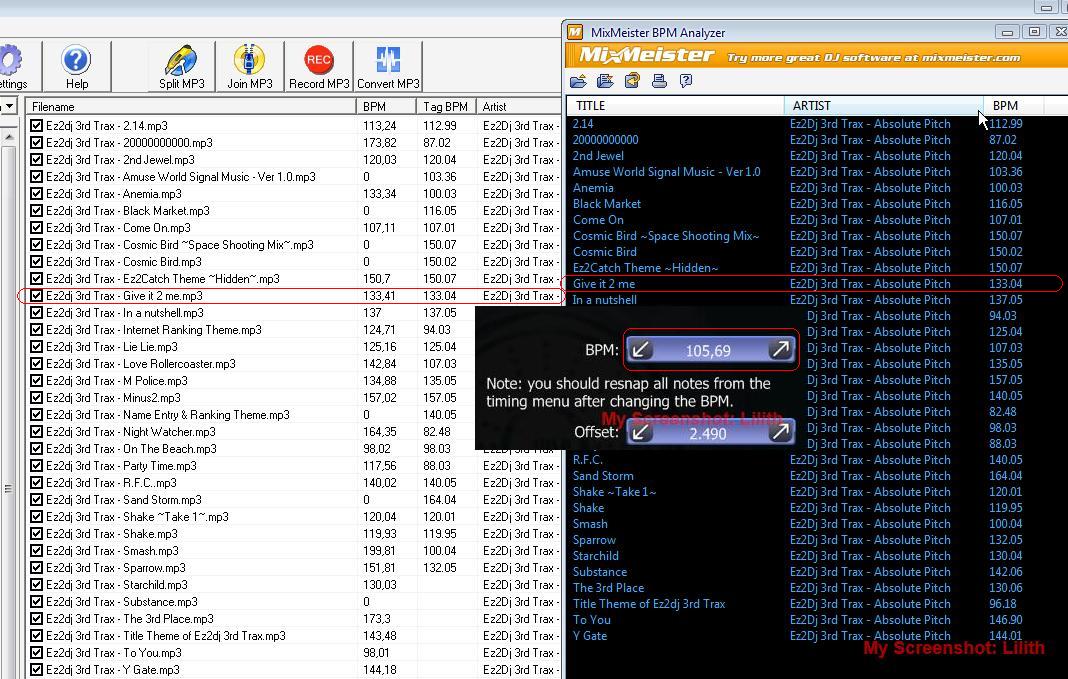
Task: Uncheck the Give it 2 me.mp3 checkbox
Action: [36, 296]
